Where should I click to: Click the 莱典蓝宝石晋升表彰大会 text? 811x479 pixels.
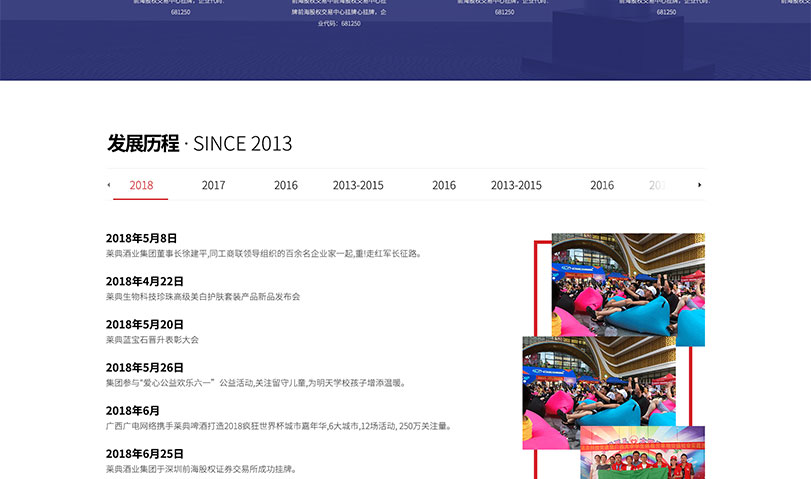tap(152, 340)
